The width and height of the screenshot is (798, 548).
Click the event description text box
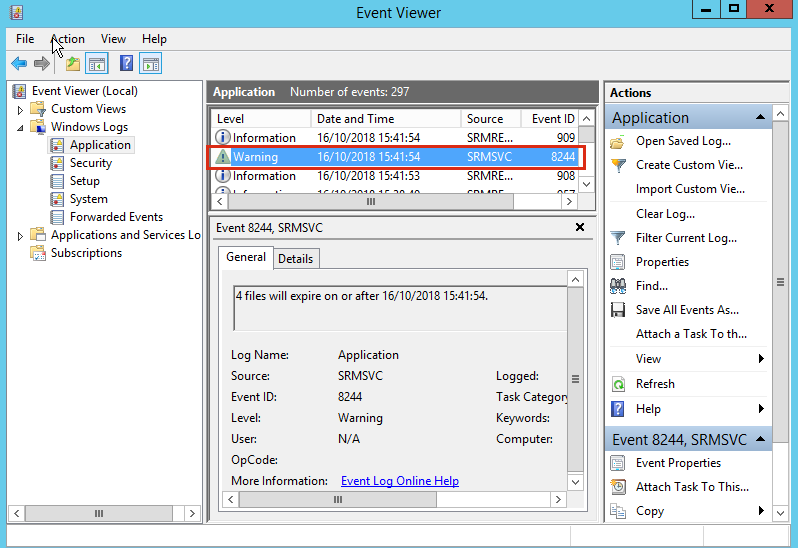coord(400,308)
